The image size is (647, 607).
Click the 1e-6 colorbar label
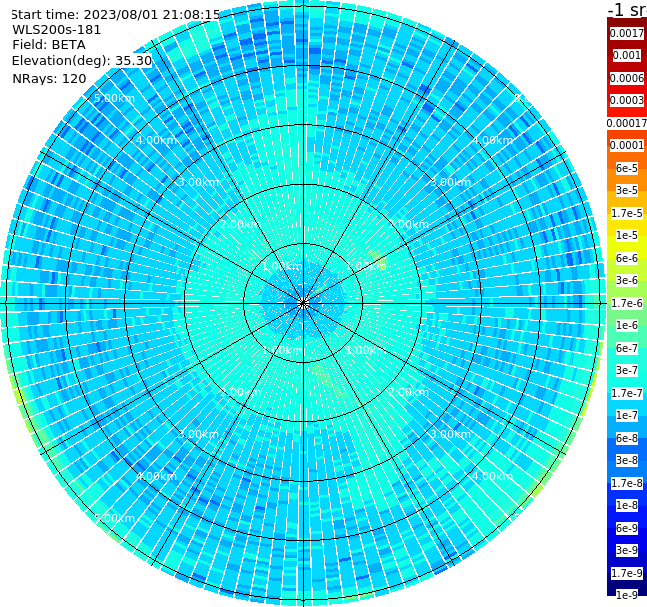[x=627, y=325]
